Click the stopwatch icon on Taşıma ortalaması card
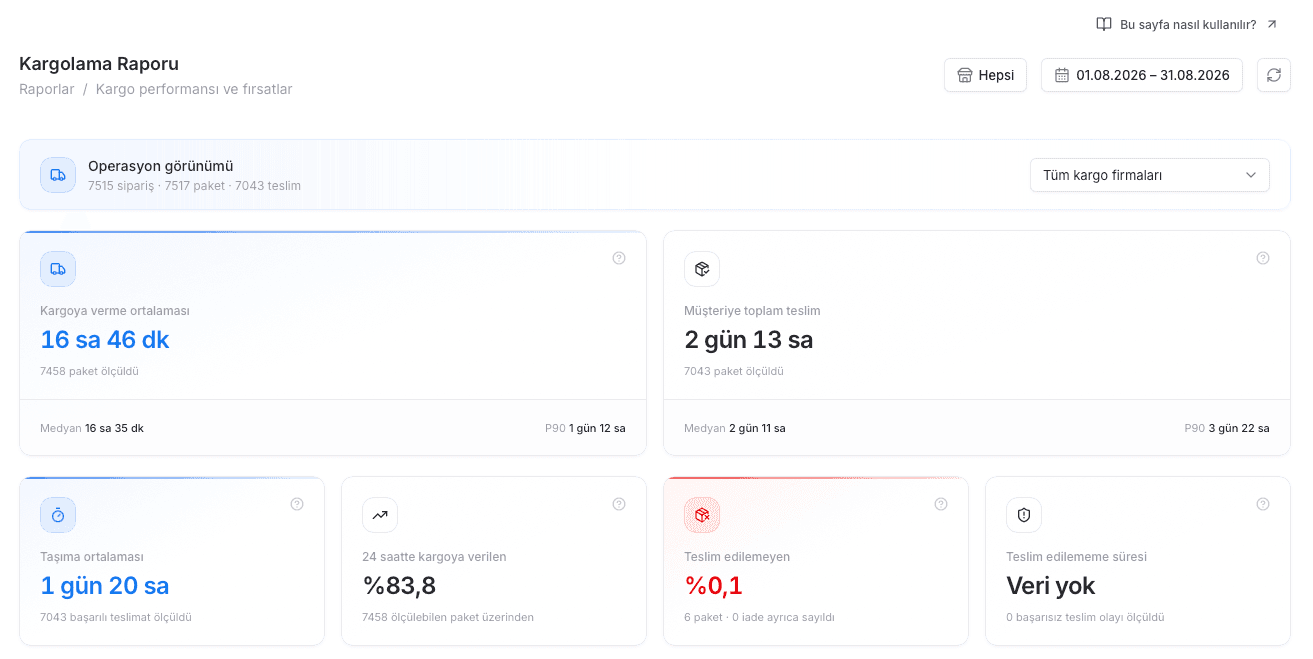The width and height of the screenshot is (1313, 659). coord(58,515)
